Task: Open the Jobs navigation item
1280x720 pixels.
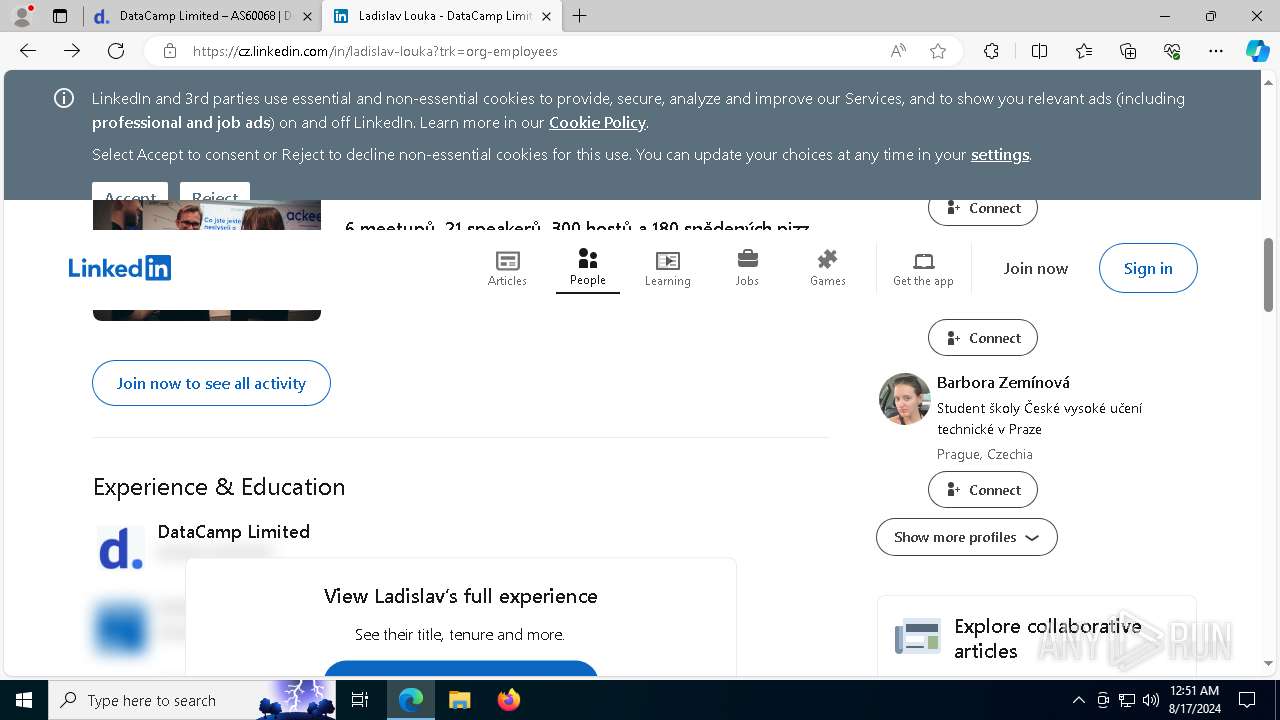Action: [x=747, y=268]
